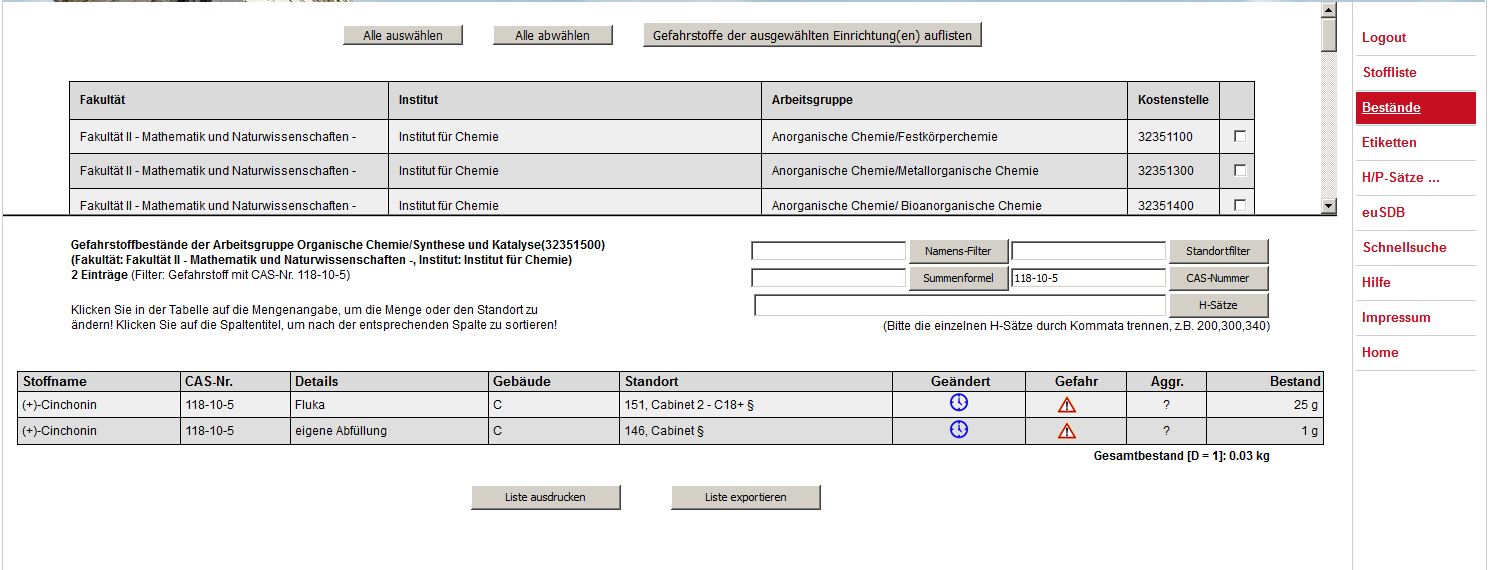This screenshot has height=570, width=1490.
Task: Go to Etiketten menu item
Action: click(x=1389, y=142)
